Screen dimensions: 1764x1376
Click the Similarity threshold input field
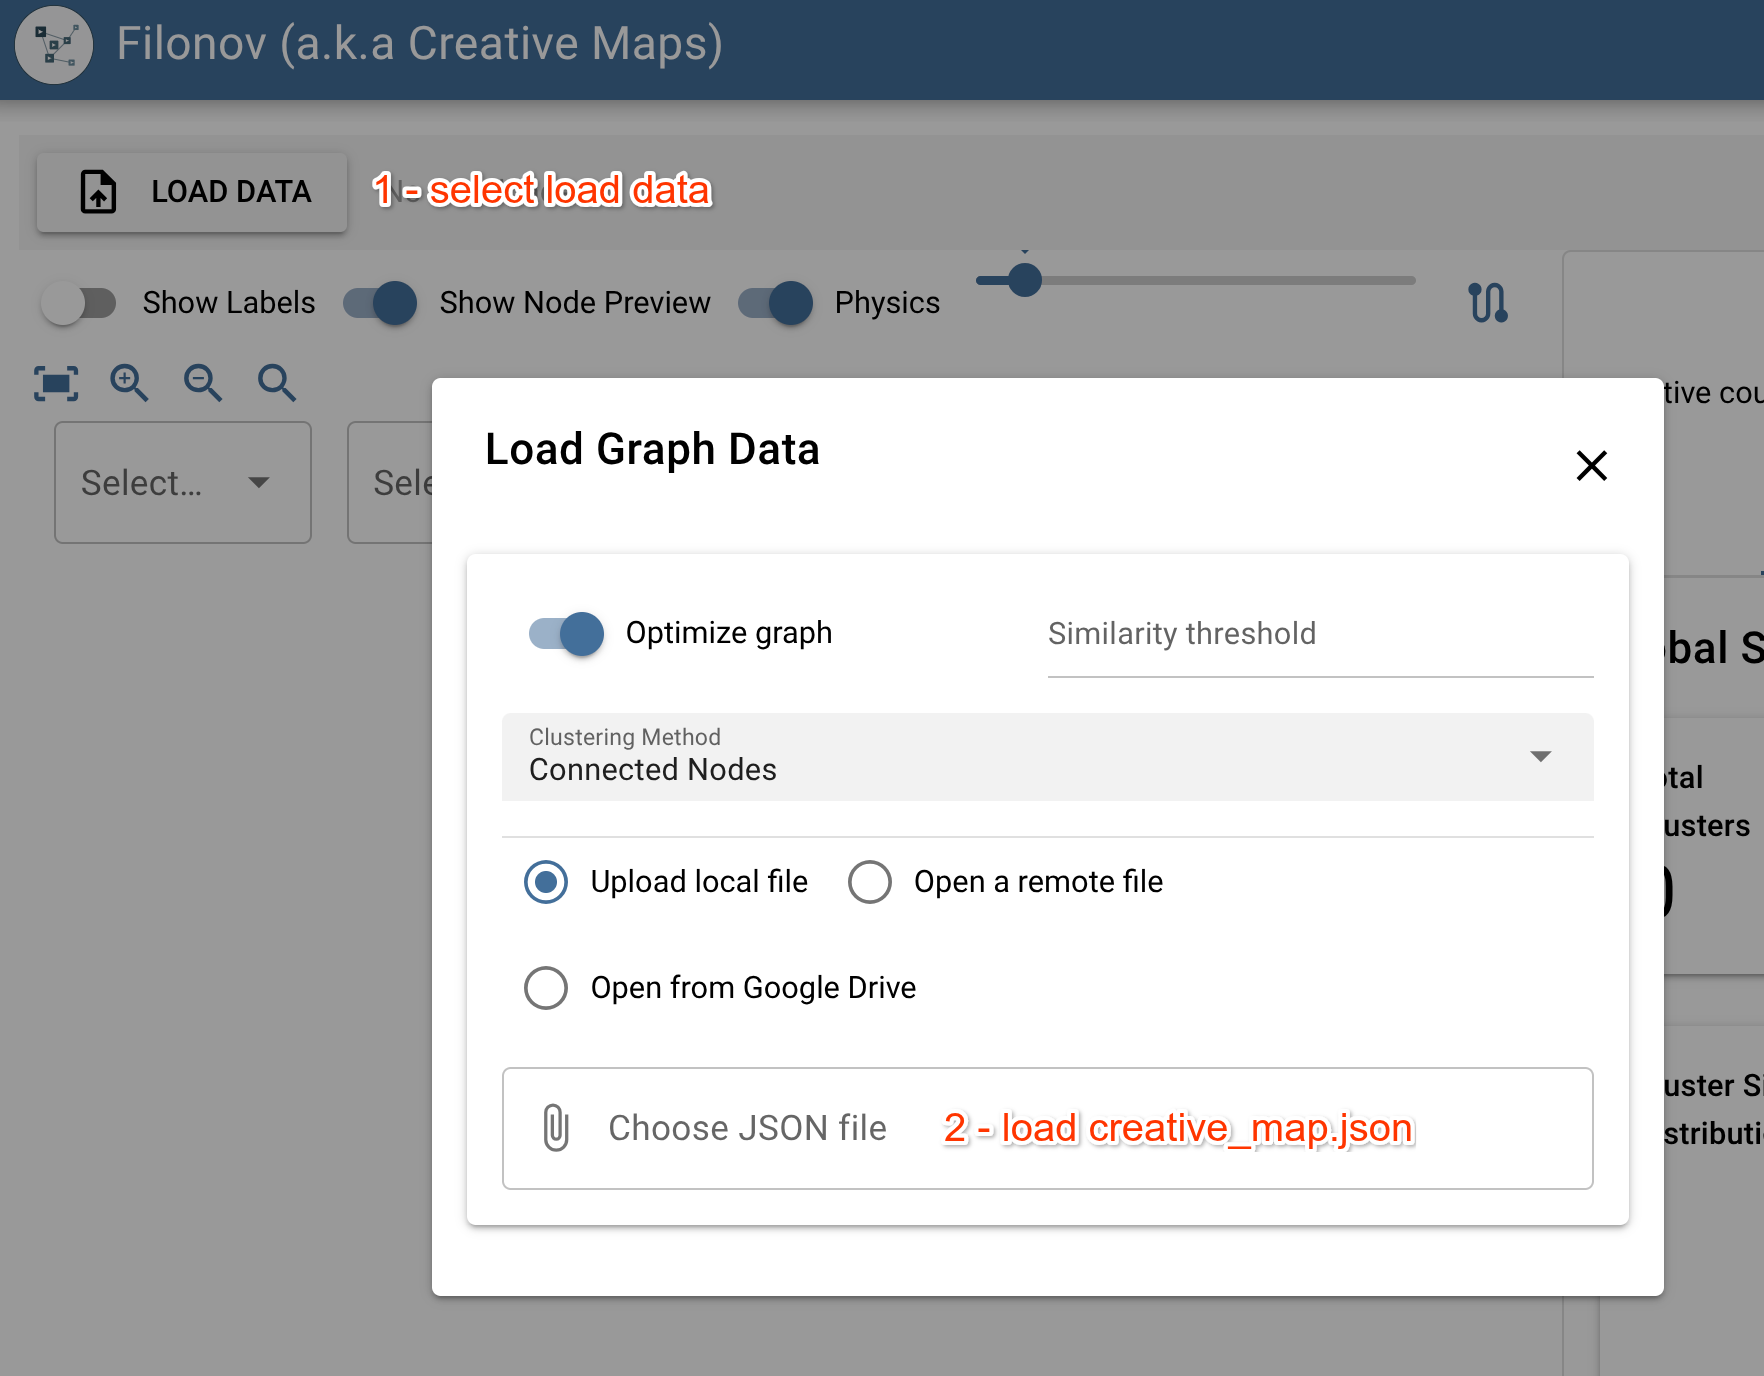click(x=1319, y=635)
